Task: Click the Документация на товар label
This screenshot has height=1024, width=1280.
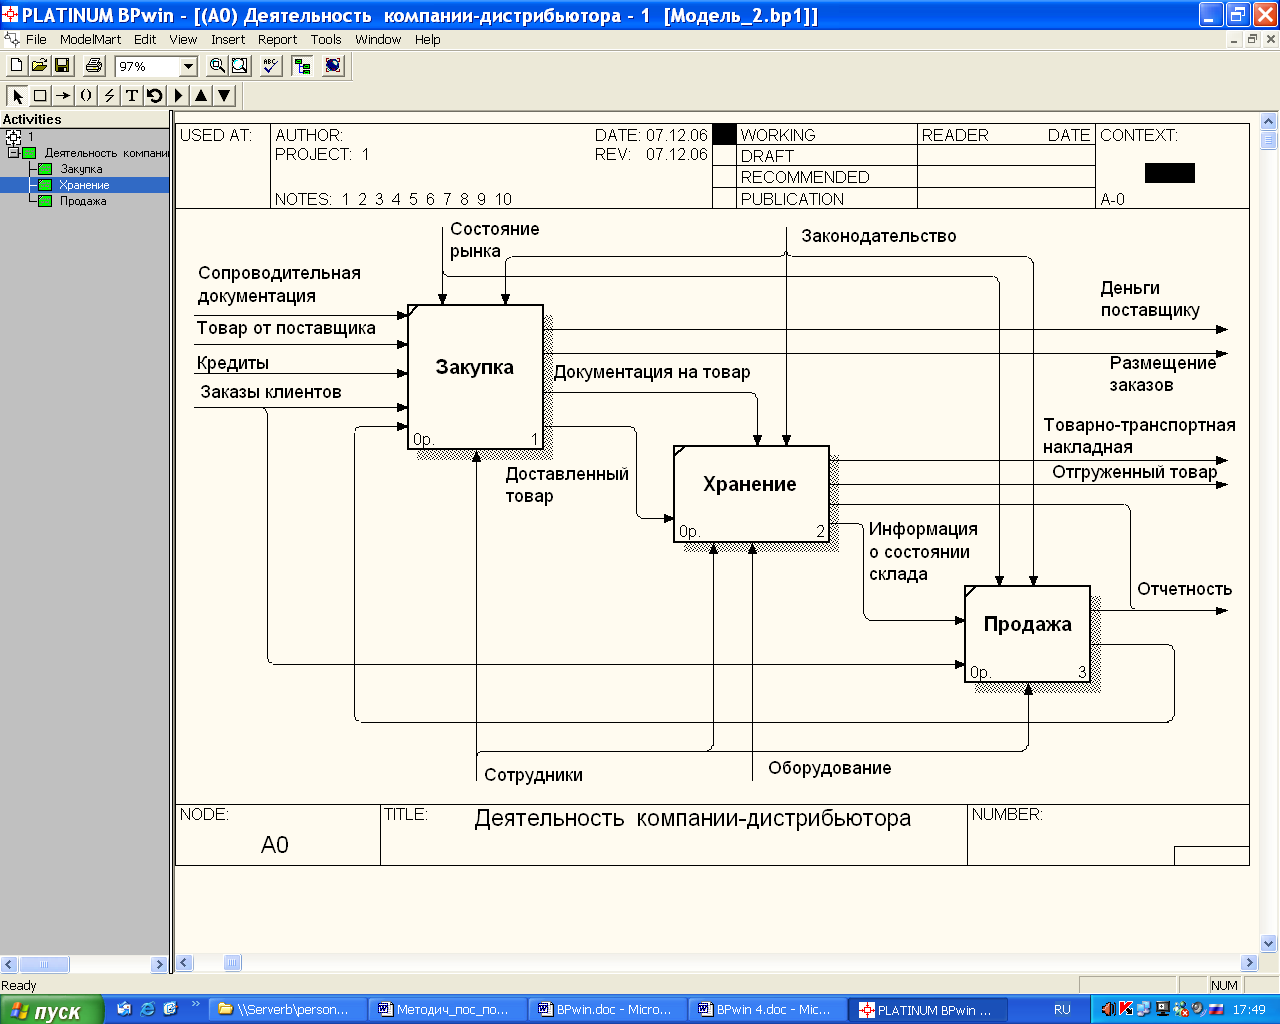Action: tap(652, 372)
